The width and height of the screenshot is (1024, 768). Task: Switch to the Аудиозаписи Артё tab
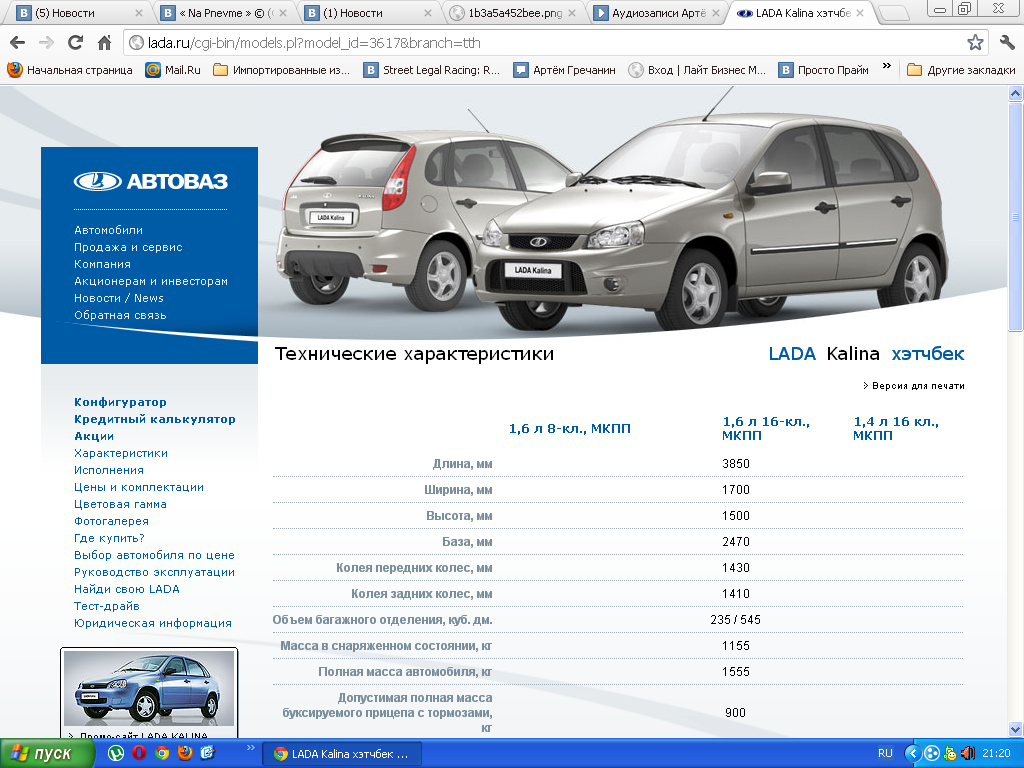coord(658,13)
